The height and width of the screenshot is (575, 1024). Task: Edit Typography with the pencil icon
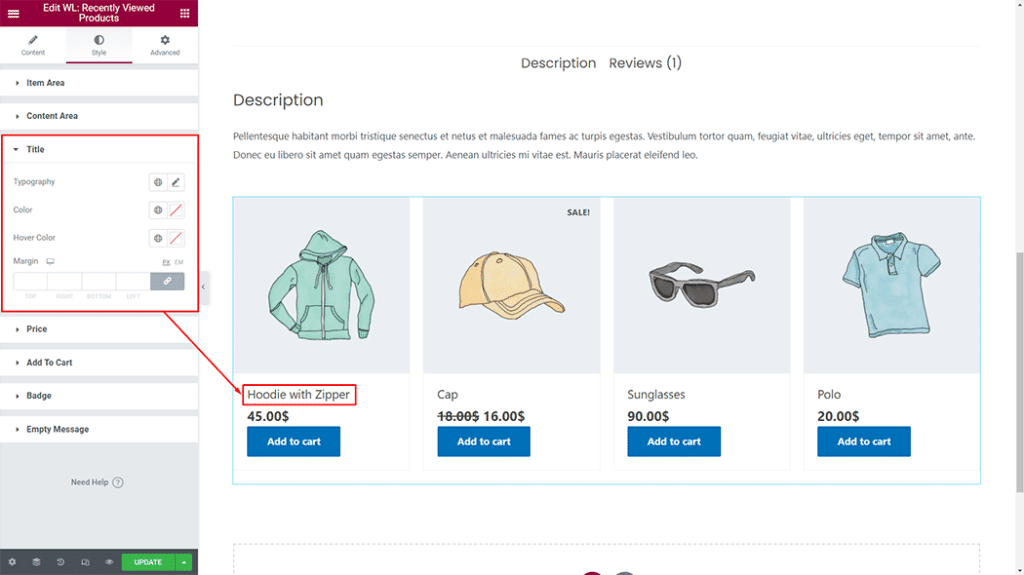(x=176, y=182)
